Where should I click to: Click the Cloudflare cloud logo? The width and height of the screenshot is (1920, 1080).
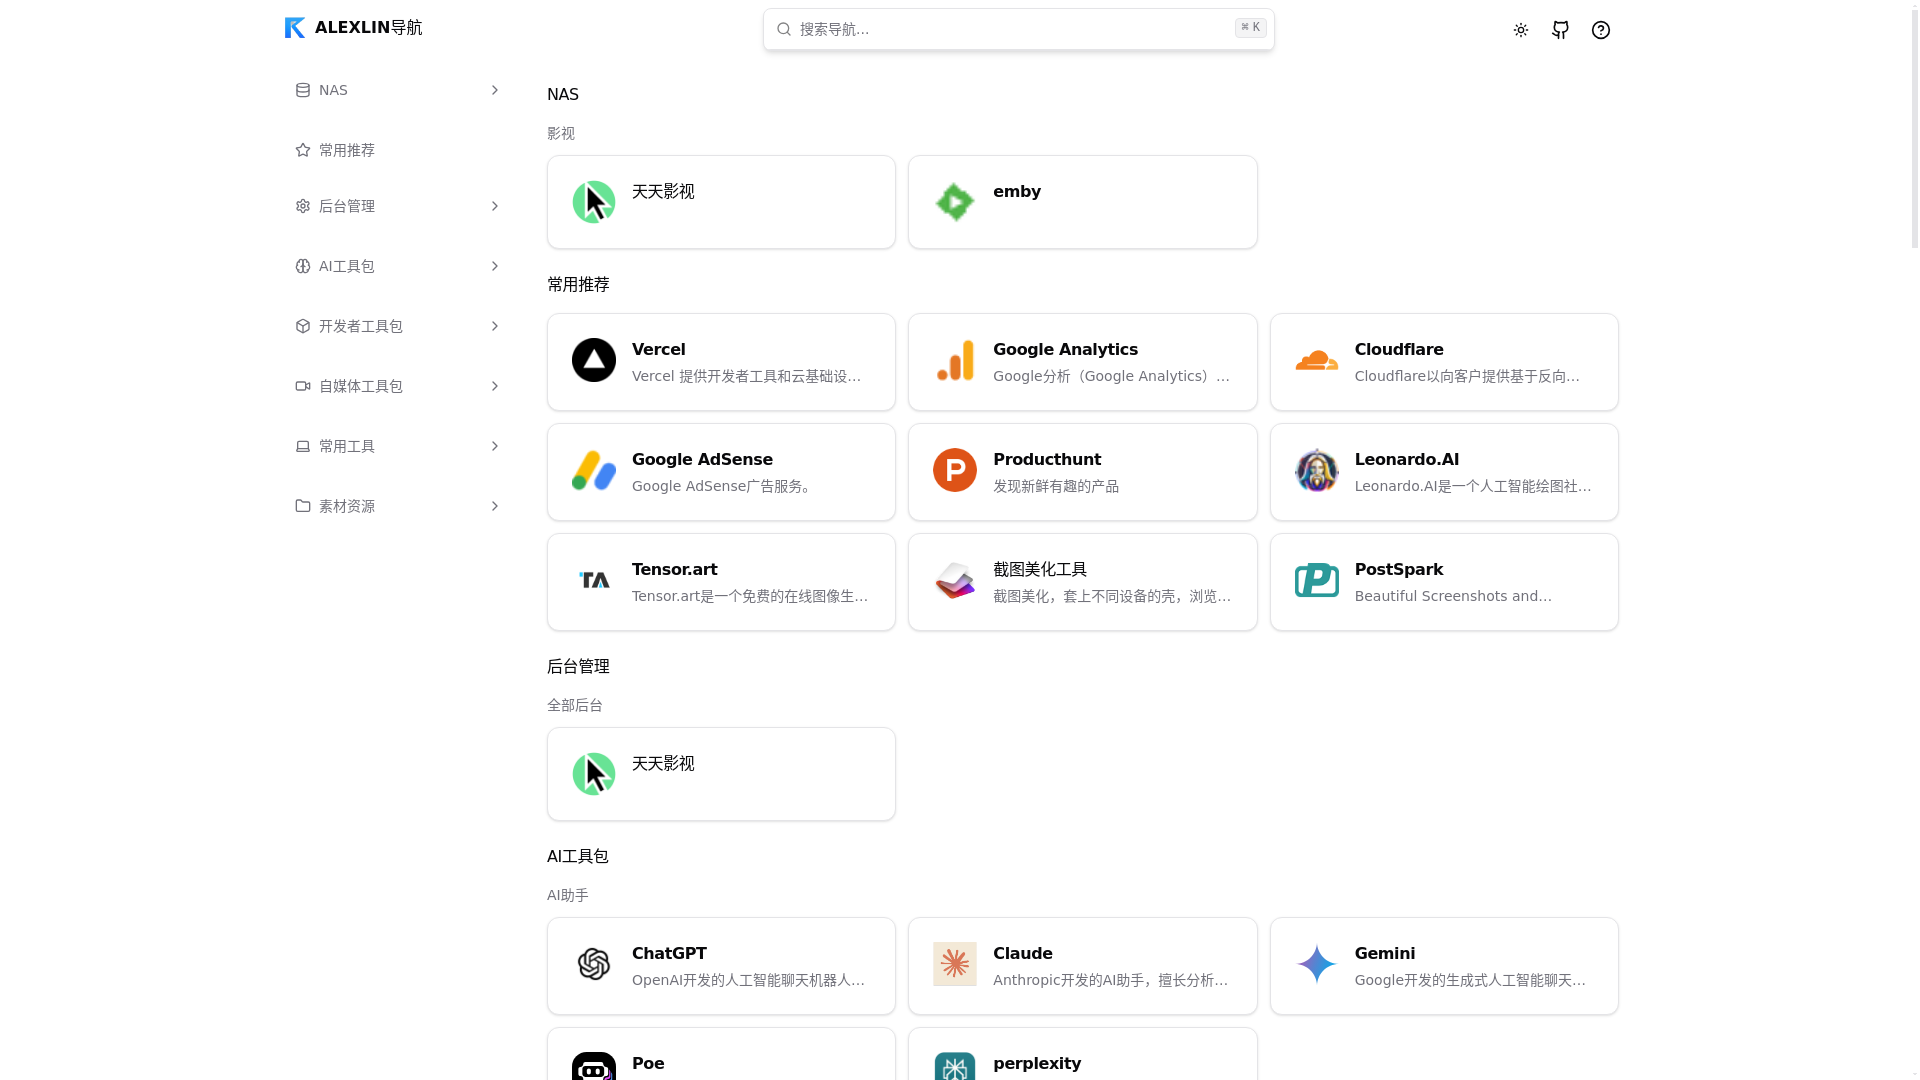tap(1317, 360)
